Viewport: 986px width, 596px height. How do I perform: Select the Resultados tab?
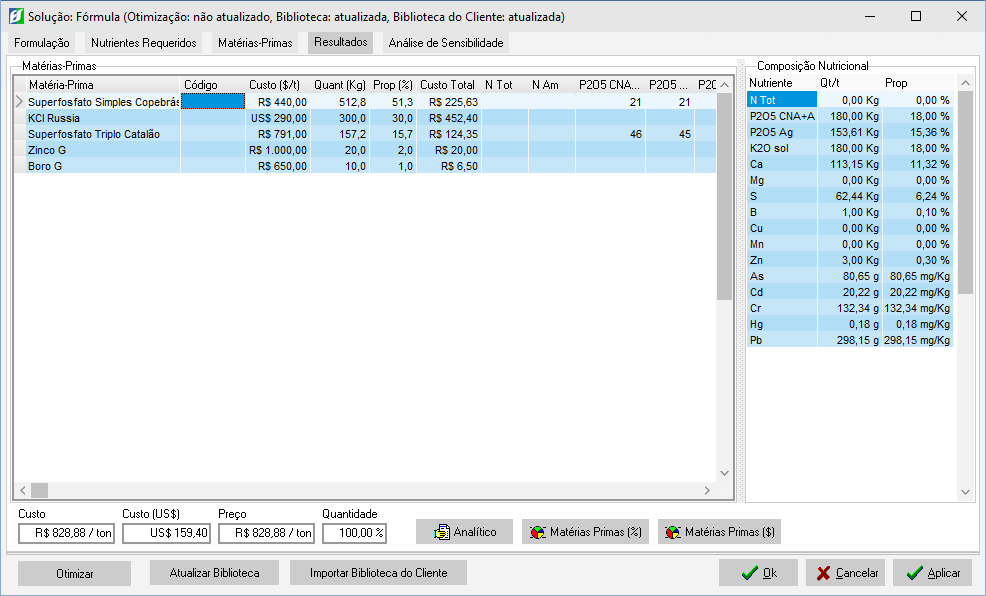[340, 42]
